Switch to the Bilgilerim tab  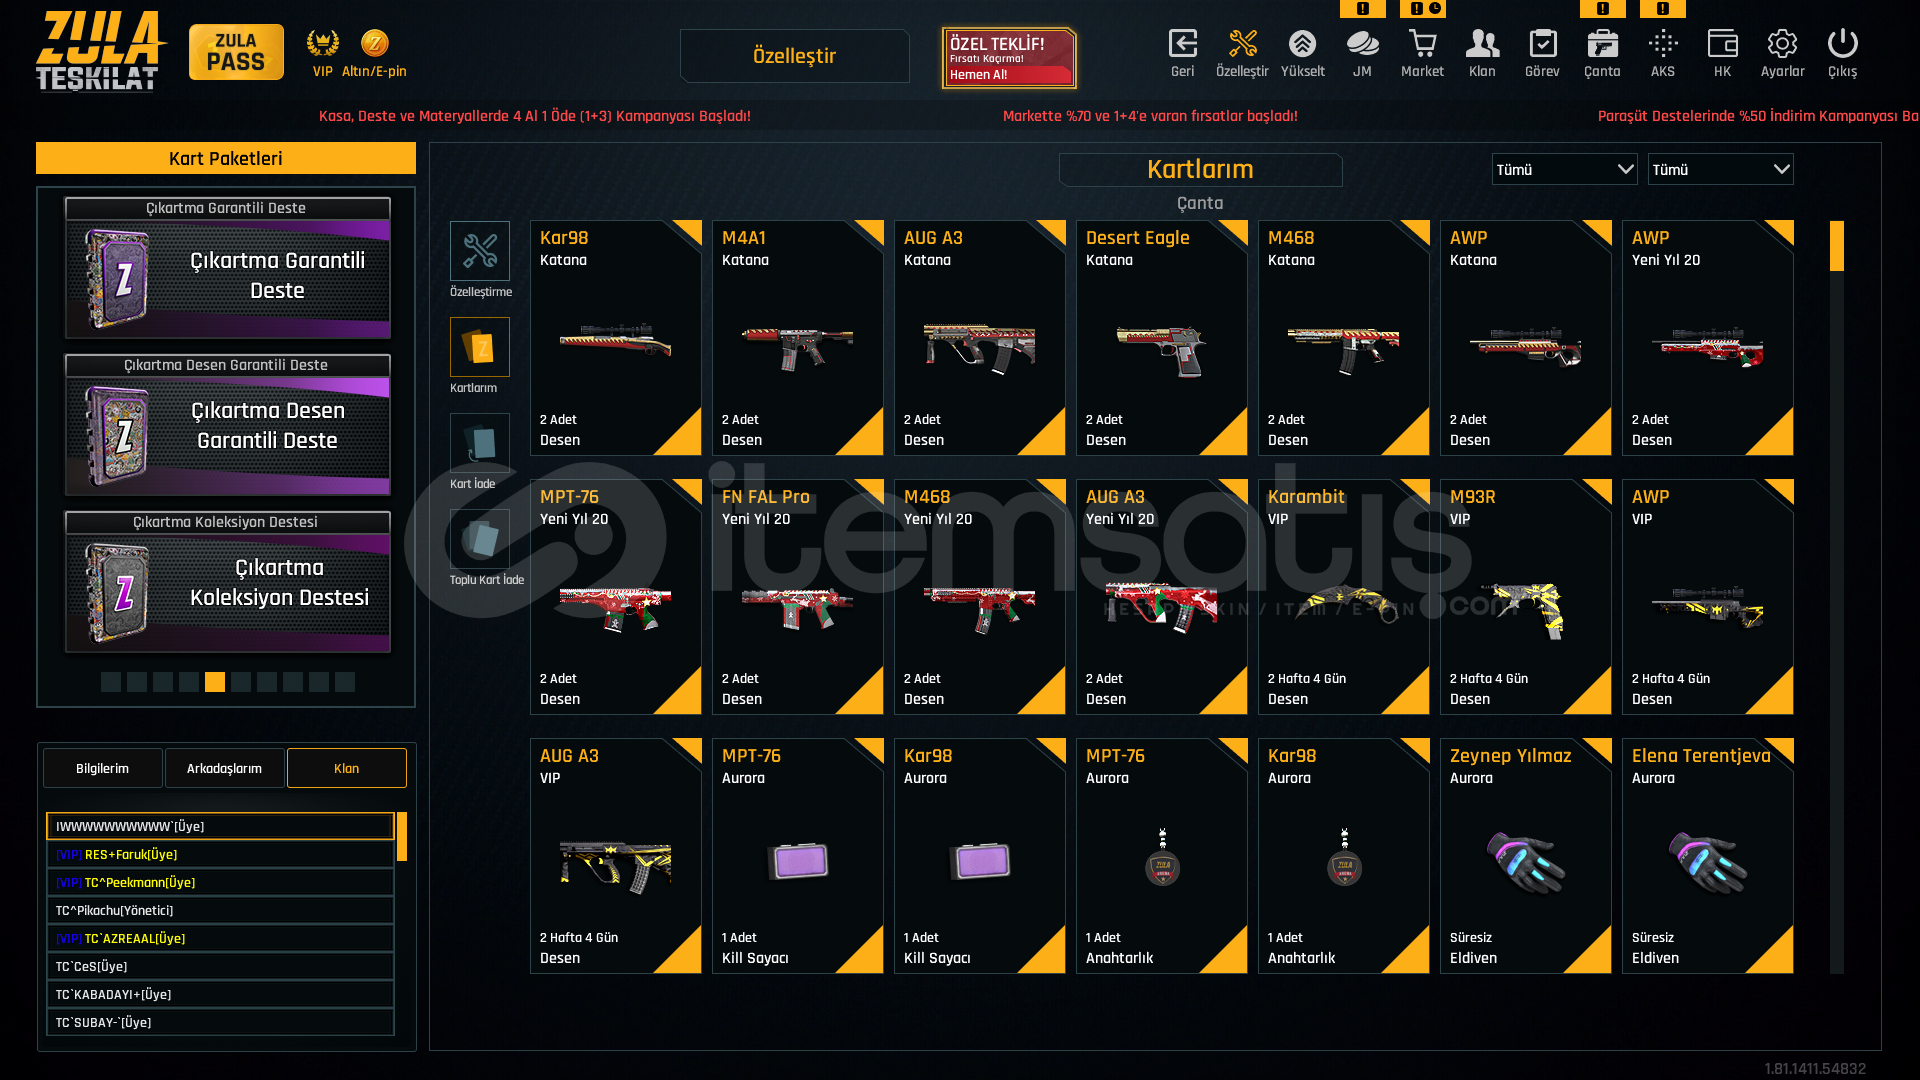[102, 768]
